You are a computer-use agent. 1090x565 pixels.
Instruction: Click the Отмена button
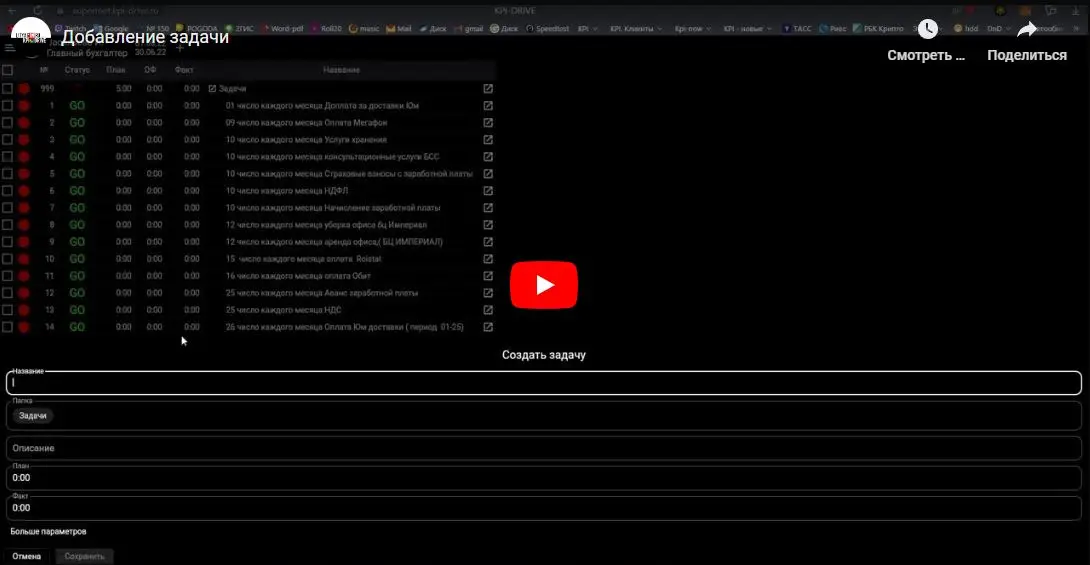(x=26, y=557)
